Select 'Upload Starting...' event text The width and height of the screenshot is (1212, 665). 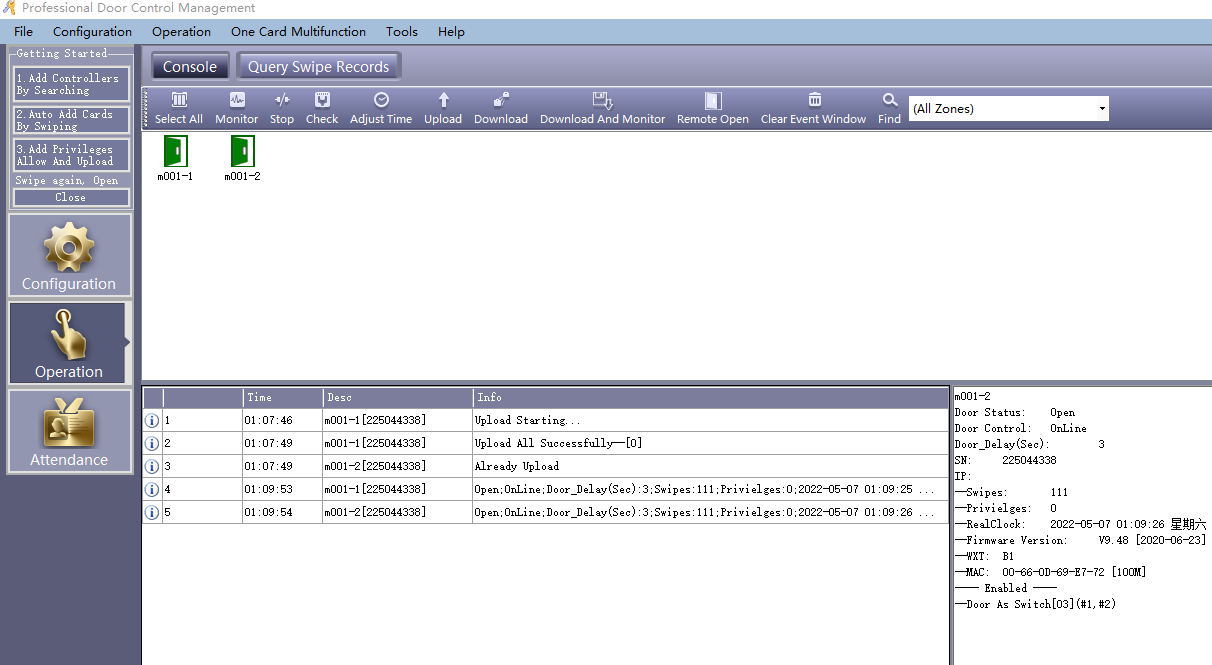[527, 421]
